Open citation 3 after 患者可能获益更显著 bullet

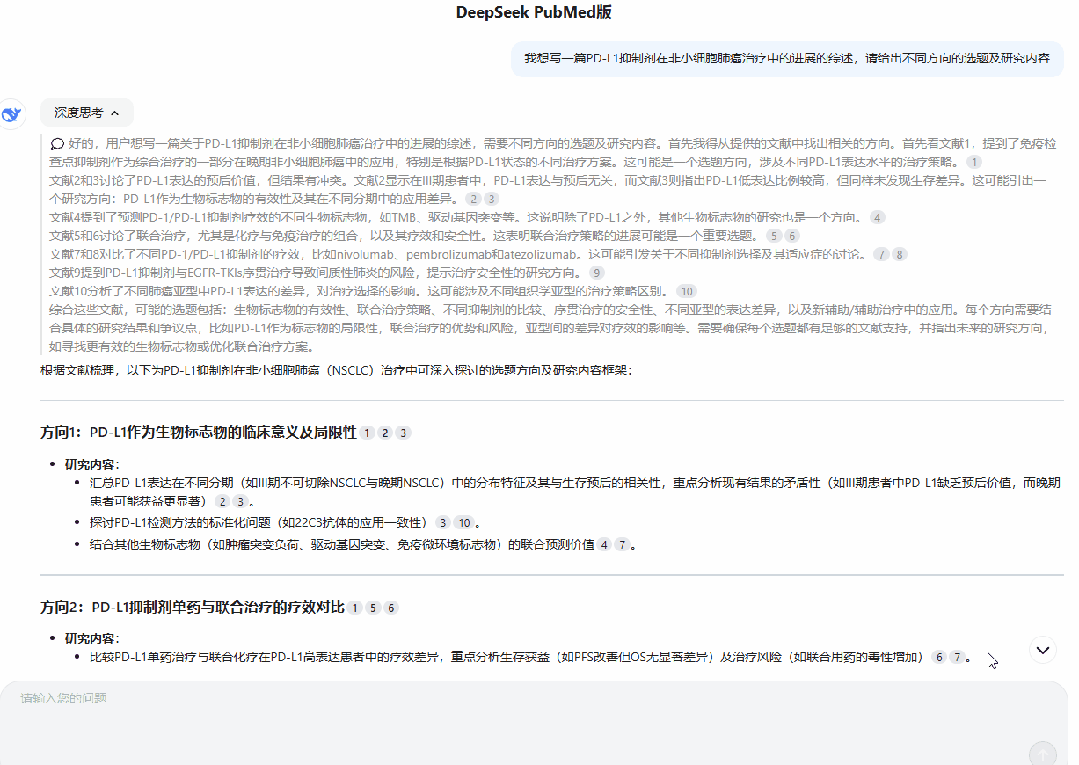[240, 502]
